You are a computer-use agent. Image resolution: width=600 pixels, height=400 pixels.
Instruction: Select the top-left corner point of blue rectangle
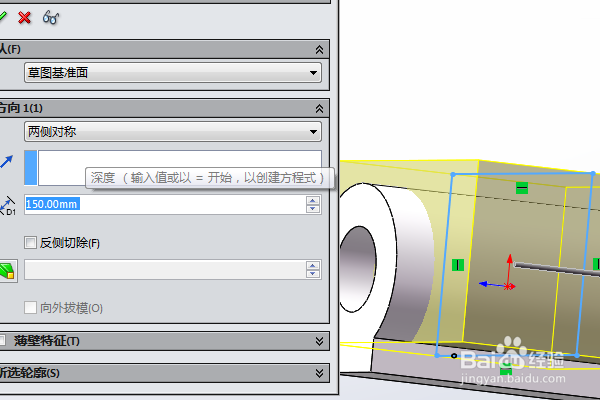coord(453,175)
